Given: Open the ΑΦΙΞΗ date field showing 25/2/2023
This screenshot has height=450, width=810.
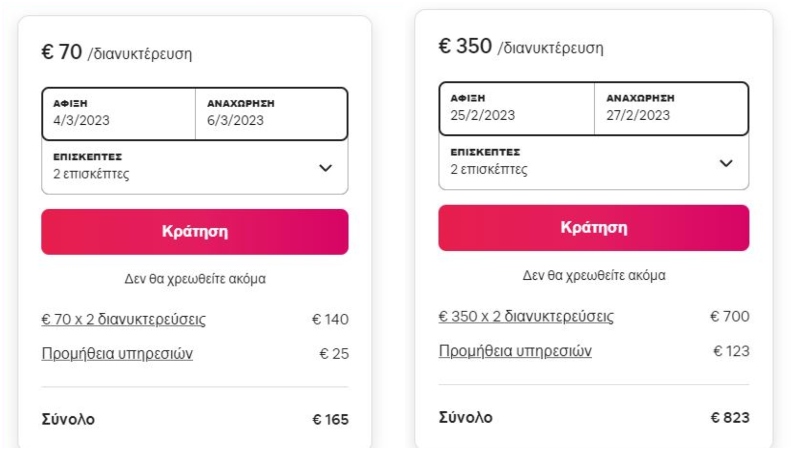Looking at the screenshot, I should pos(515,107).
